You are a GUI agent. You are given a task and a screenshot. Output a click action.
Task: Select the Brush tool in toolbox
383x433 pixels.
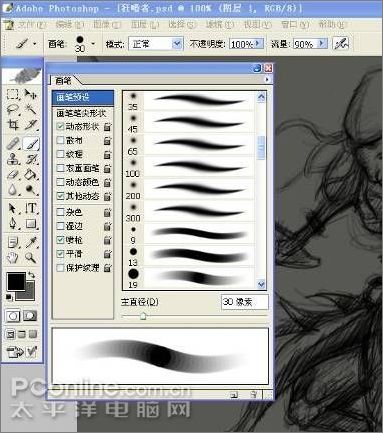31,144
